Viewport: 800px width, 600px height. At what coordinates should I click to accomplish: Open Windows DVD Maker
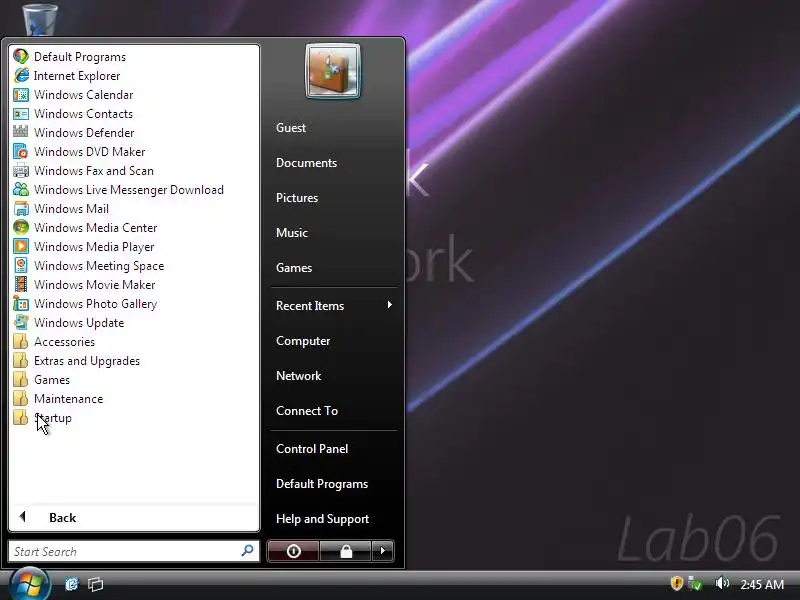click(79, 152)
